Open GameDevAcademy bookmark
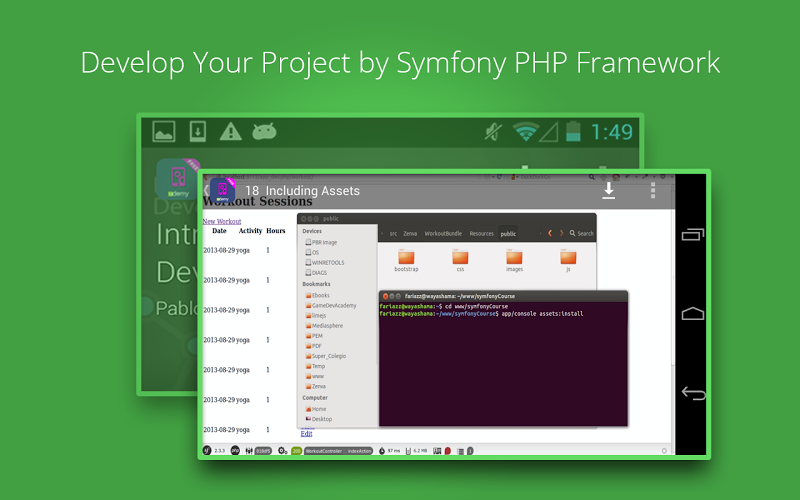Image resolution: width=800 pixels, height=500 pixels. click(331, 306)
